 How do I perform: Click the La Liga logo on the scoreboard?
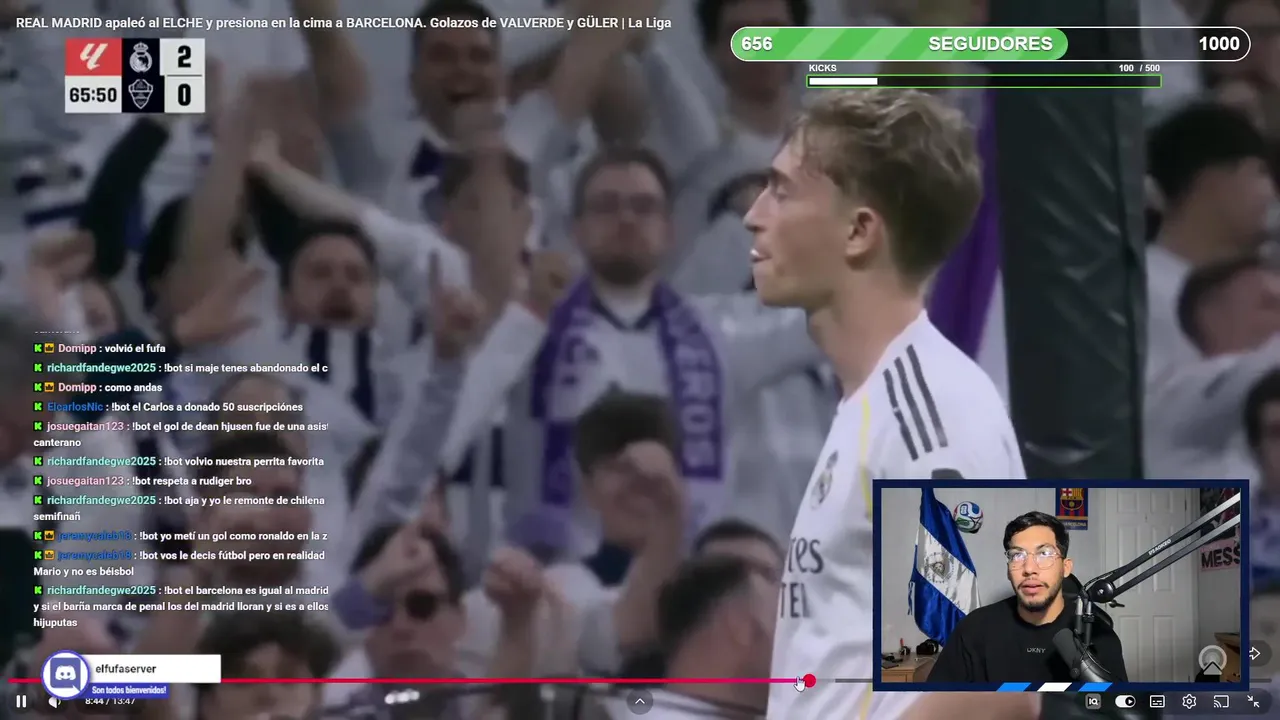[93, 58]
